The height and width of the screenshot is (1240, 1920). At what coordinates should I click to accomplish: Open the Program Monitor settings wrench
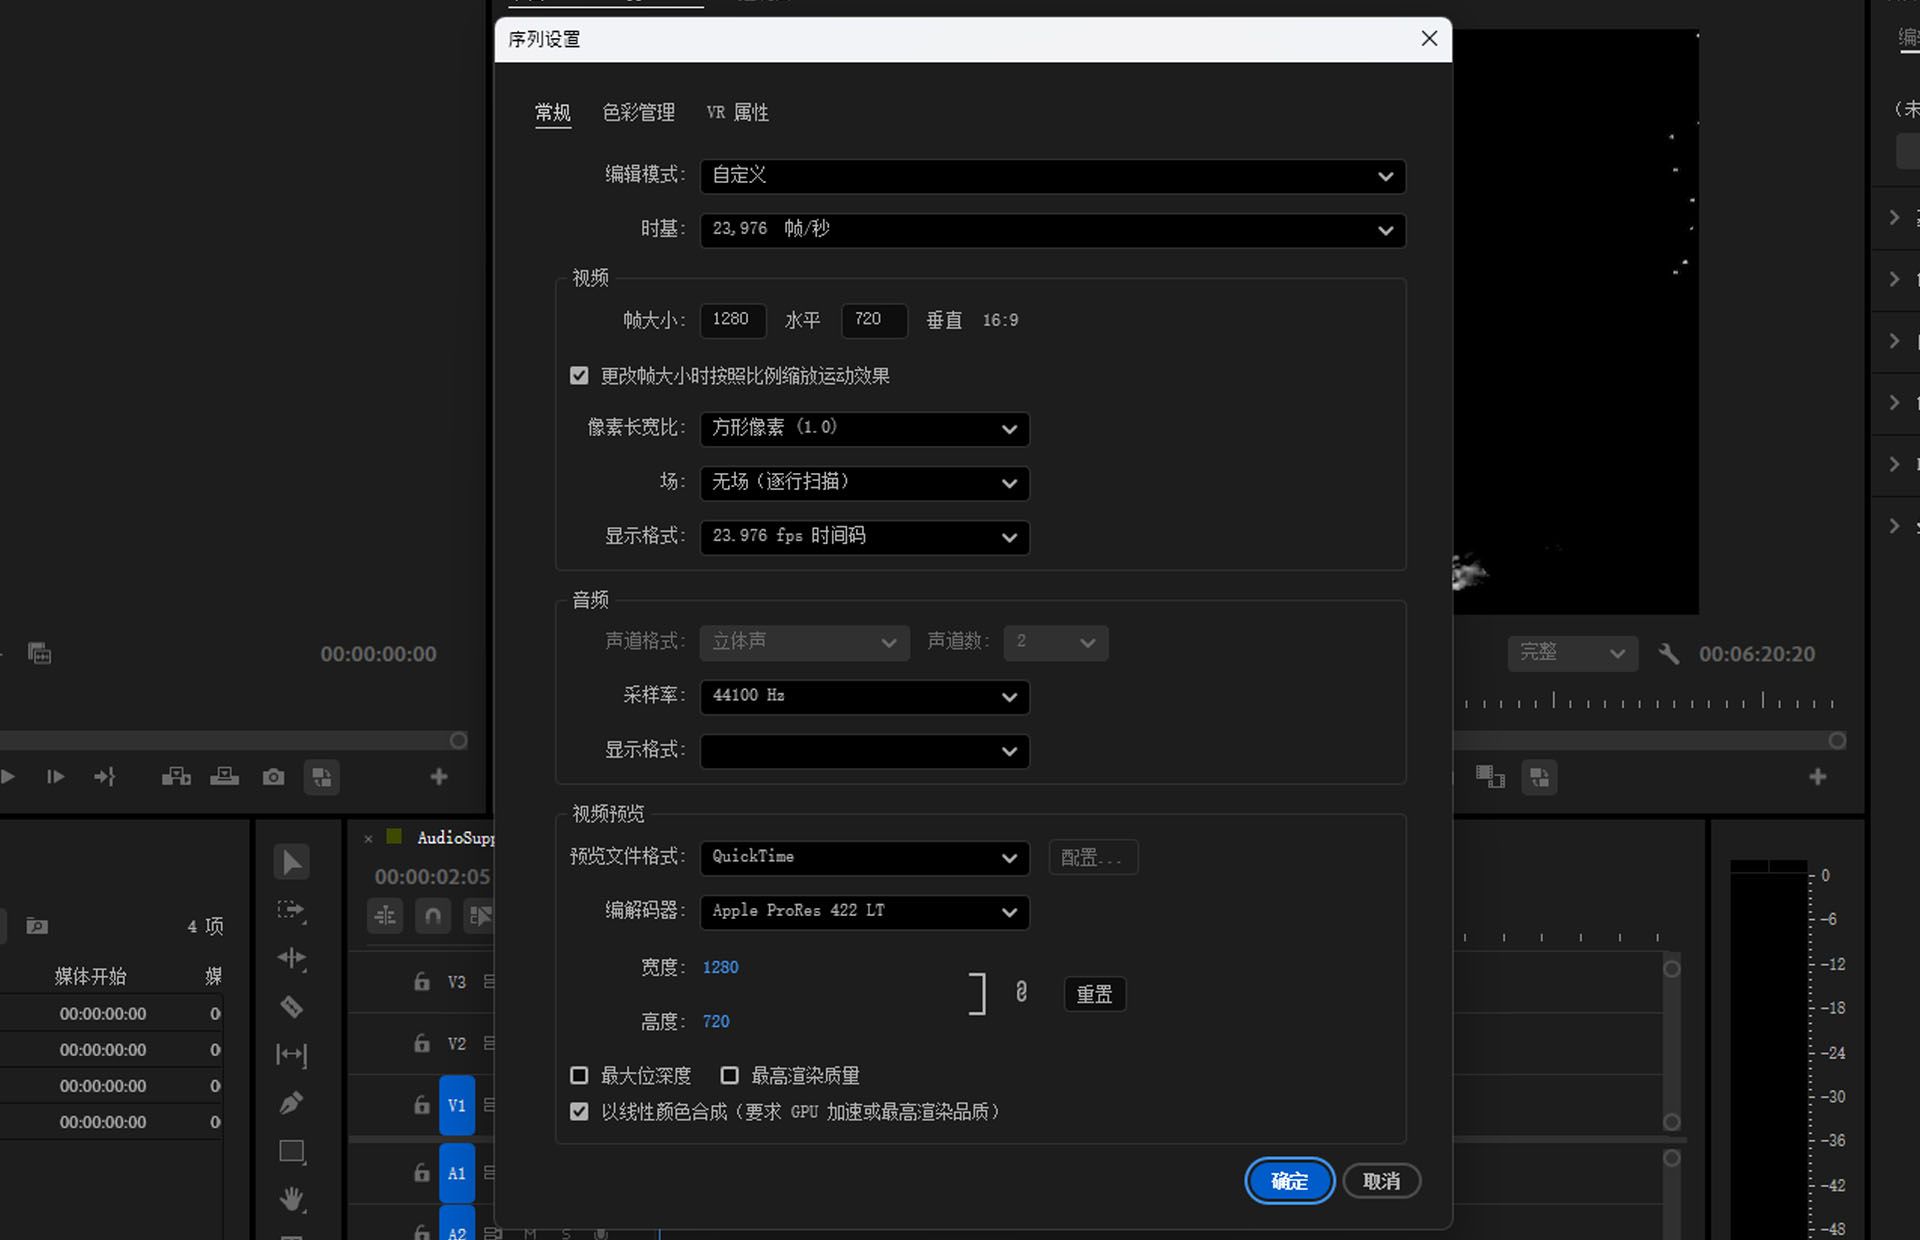tap(1668, 654)
